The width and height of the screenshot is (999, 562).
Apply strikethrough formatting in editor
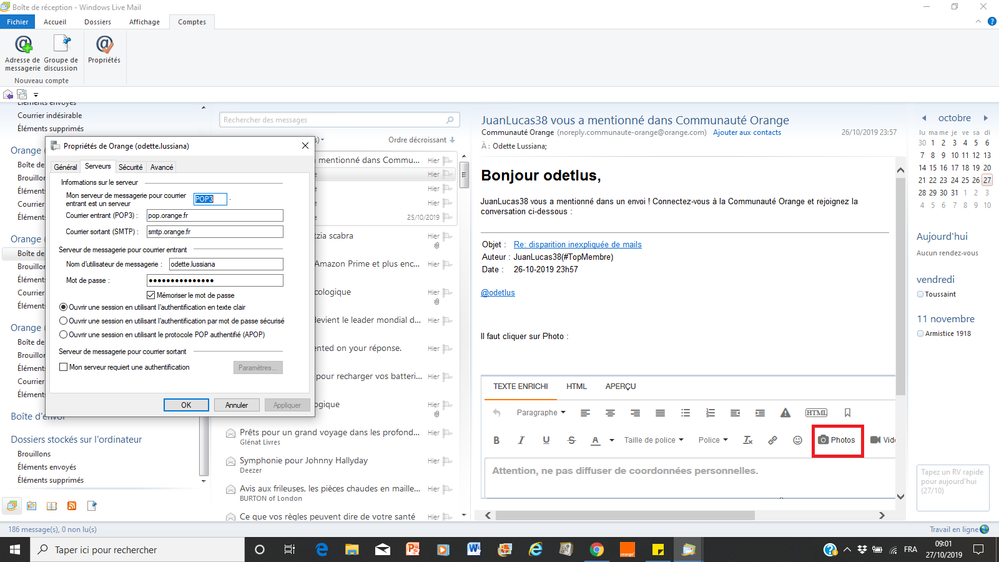(x=571, y=440)
